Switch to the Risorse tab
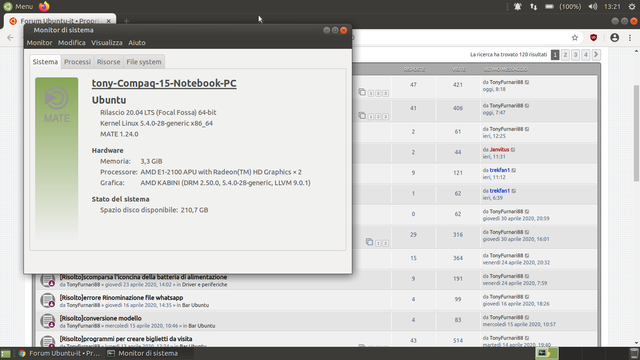This screenshot has height=360, width=640. [x=109, y=62]
